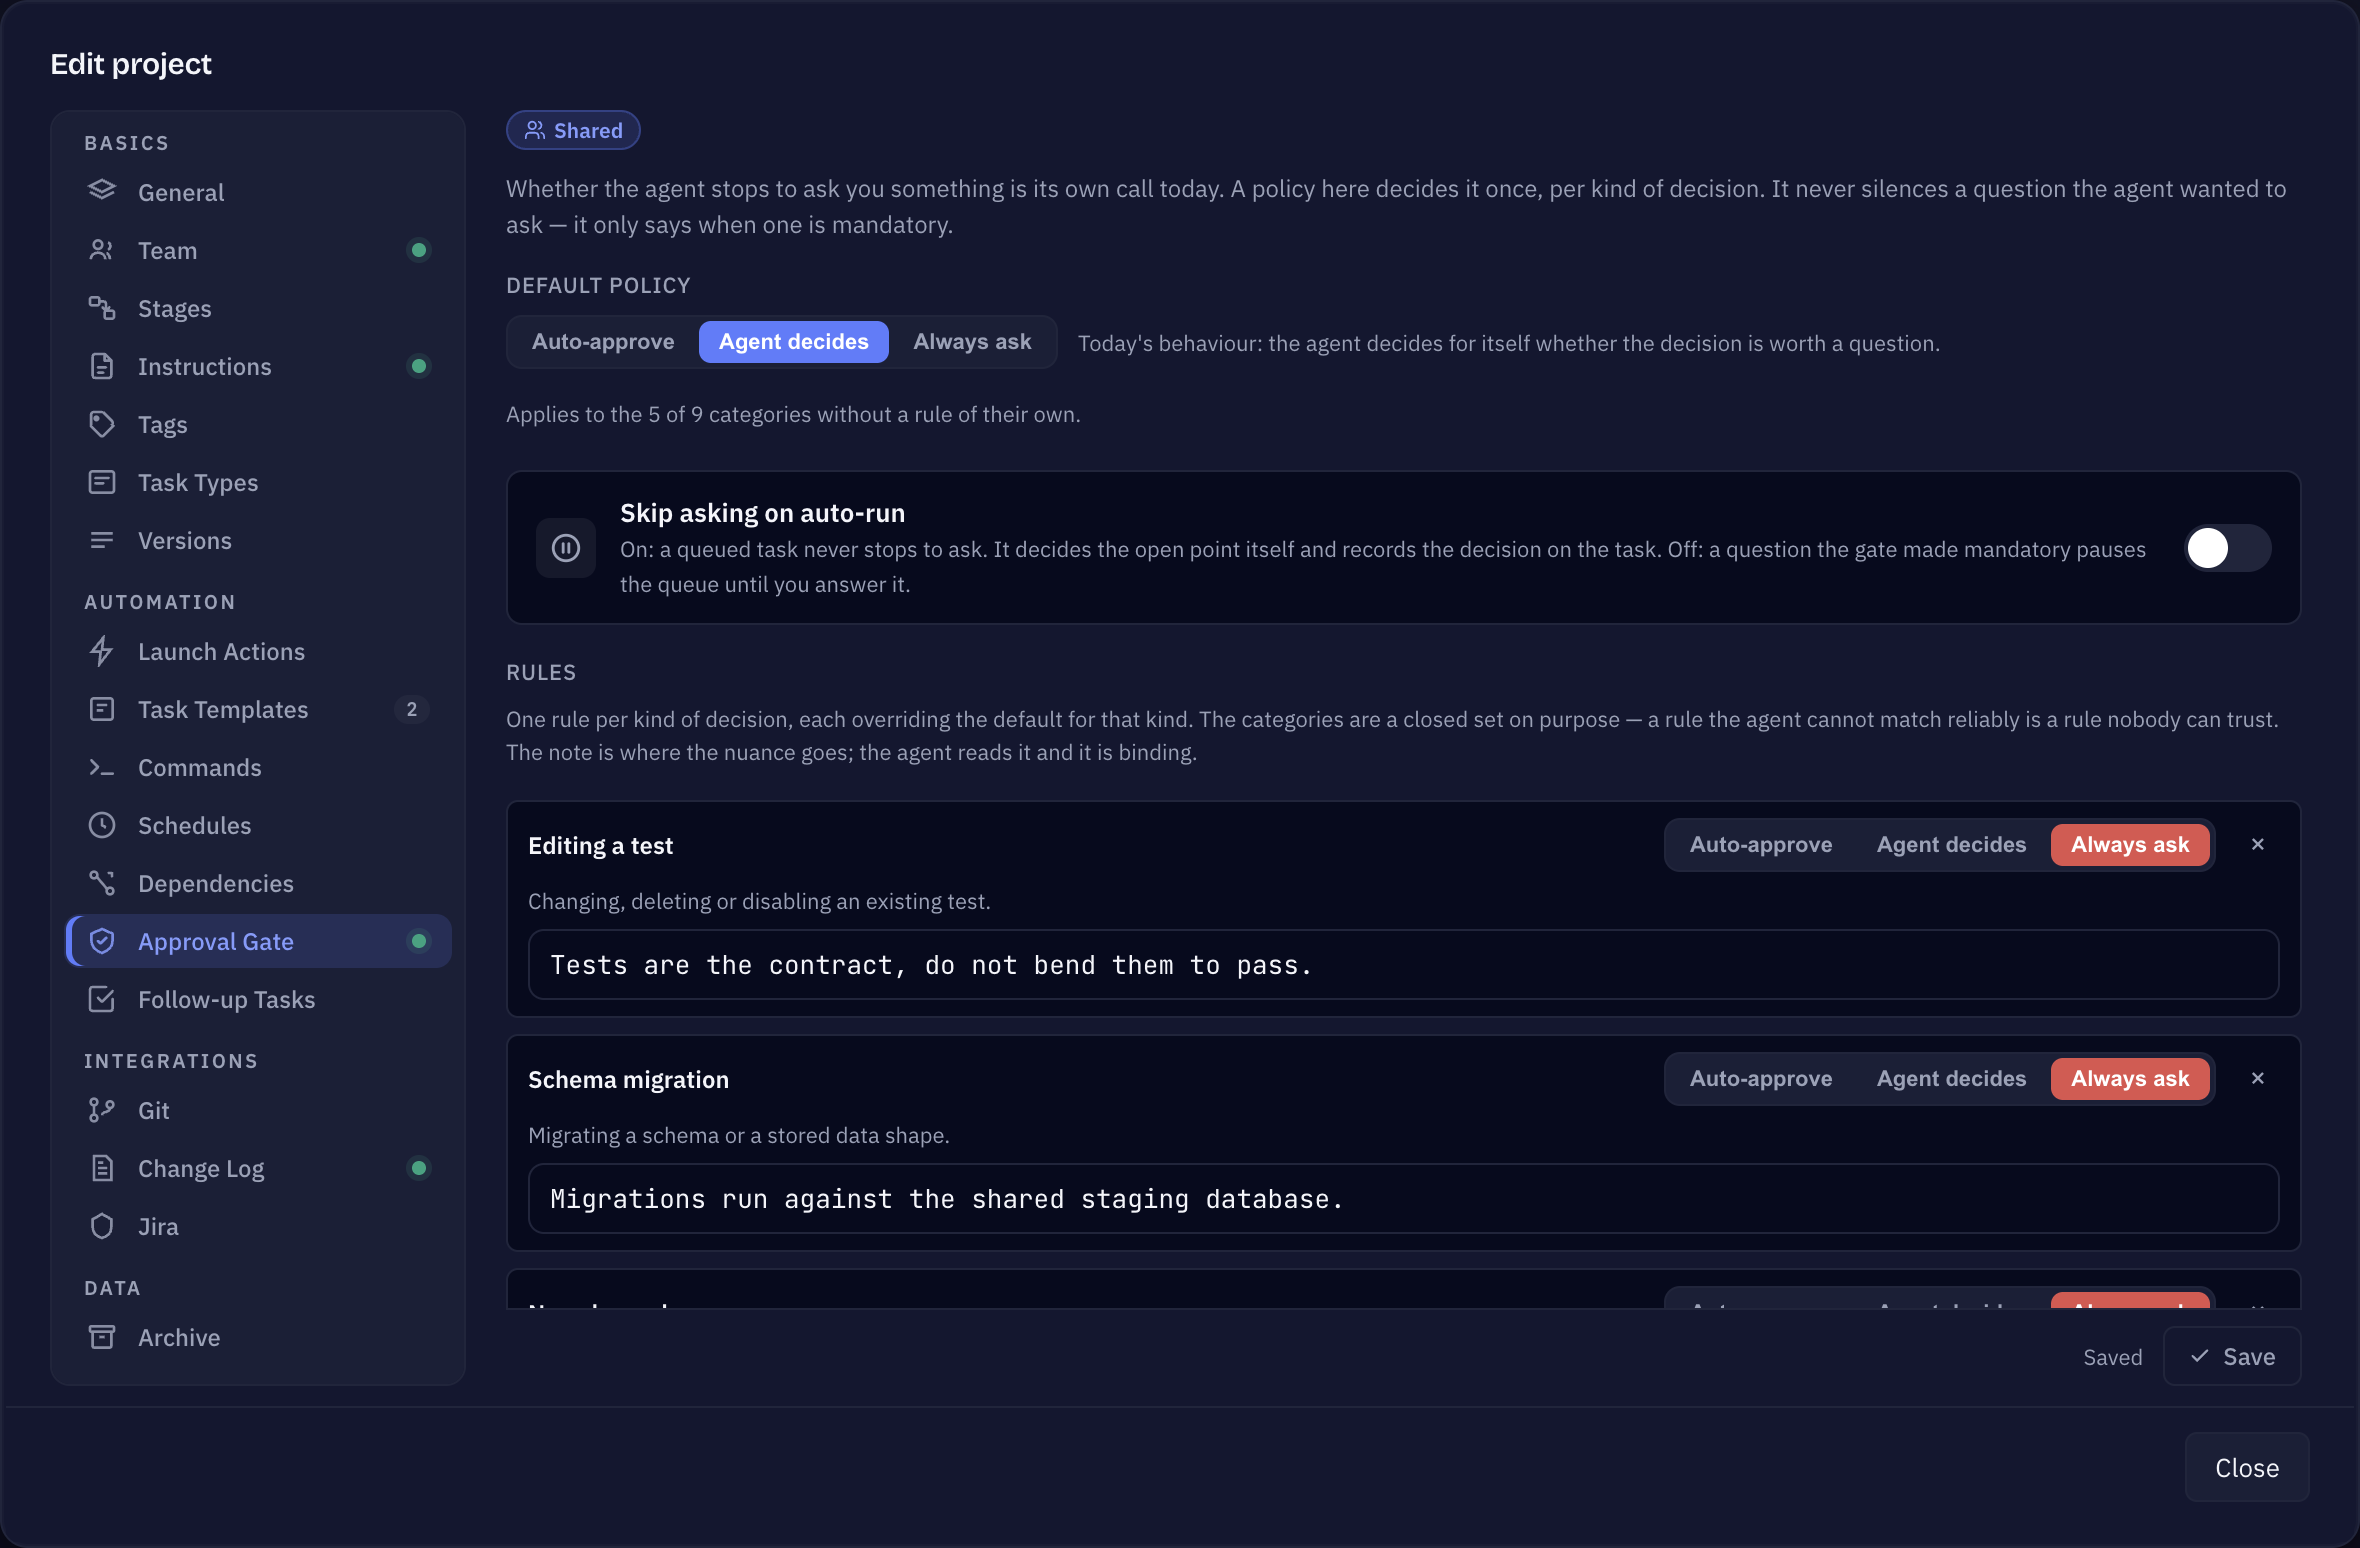Select the Task Templates icon
2360x1548 pixels.
[102, 708]
